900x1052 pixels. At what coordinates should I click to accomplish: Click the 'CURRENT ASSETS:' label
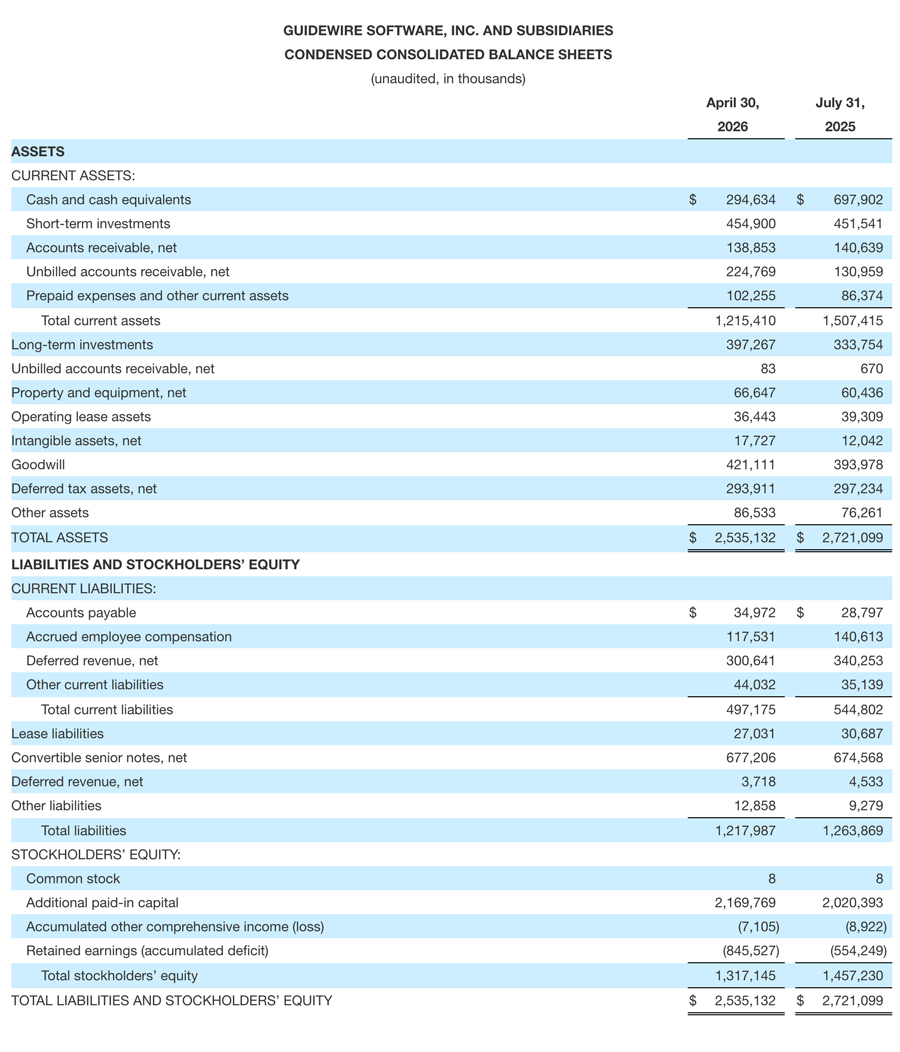[72, 176]
